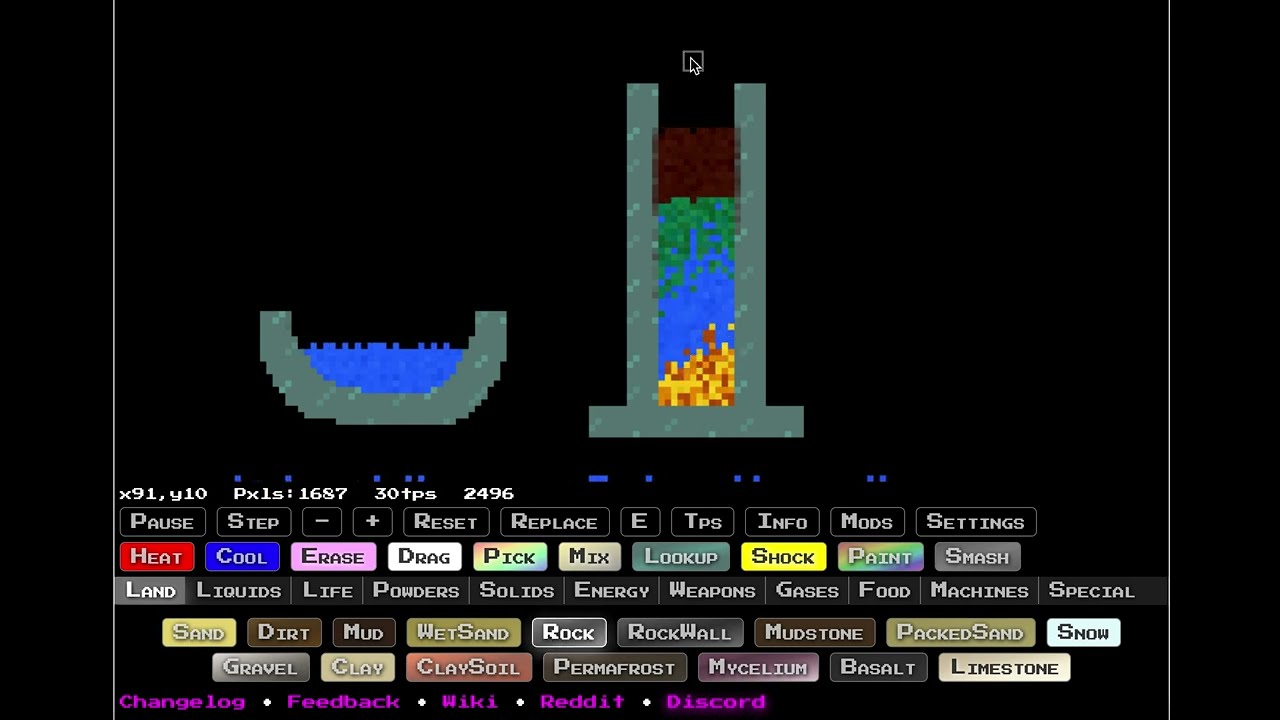Select the Heat tool
1280x720 pixels.
coord(156,557)
